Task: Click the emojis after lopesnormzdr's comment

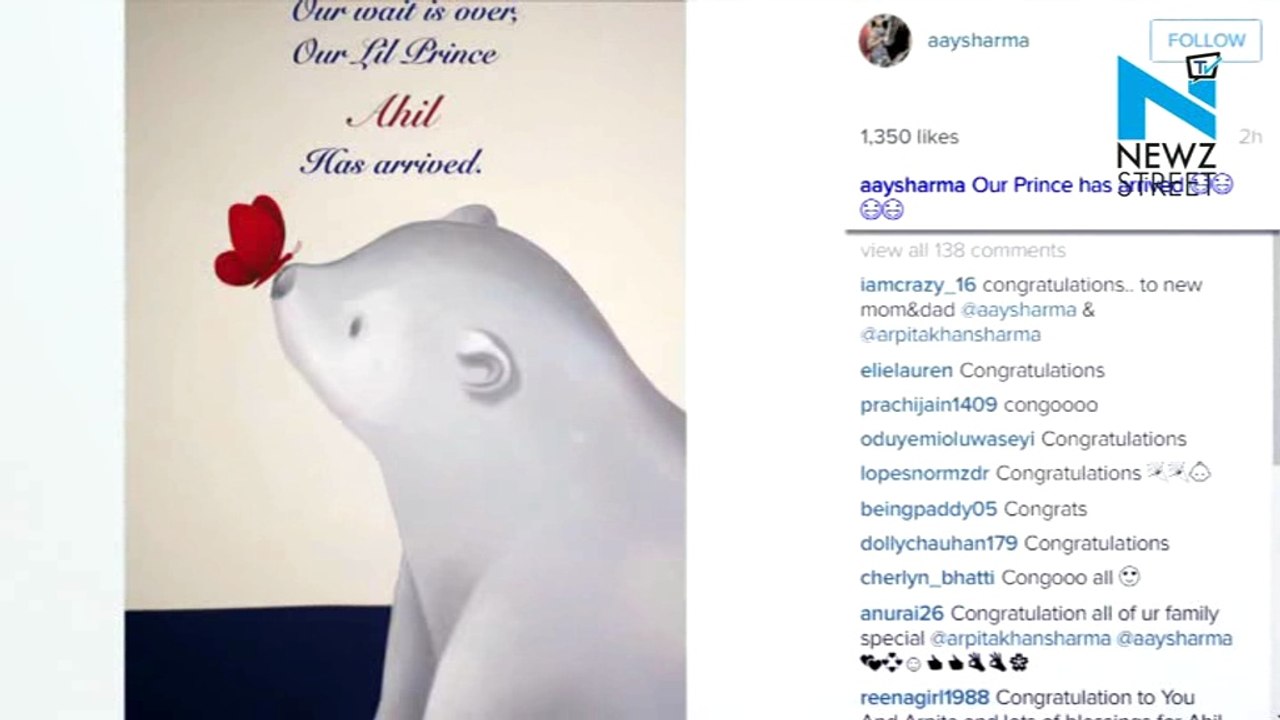Action: tap(1179, 473)
